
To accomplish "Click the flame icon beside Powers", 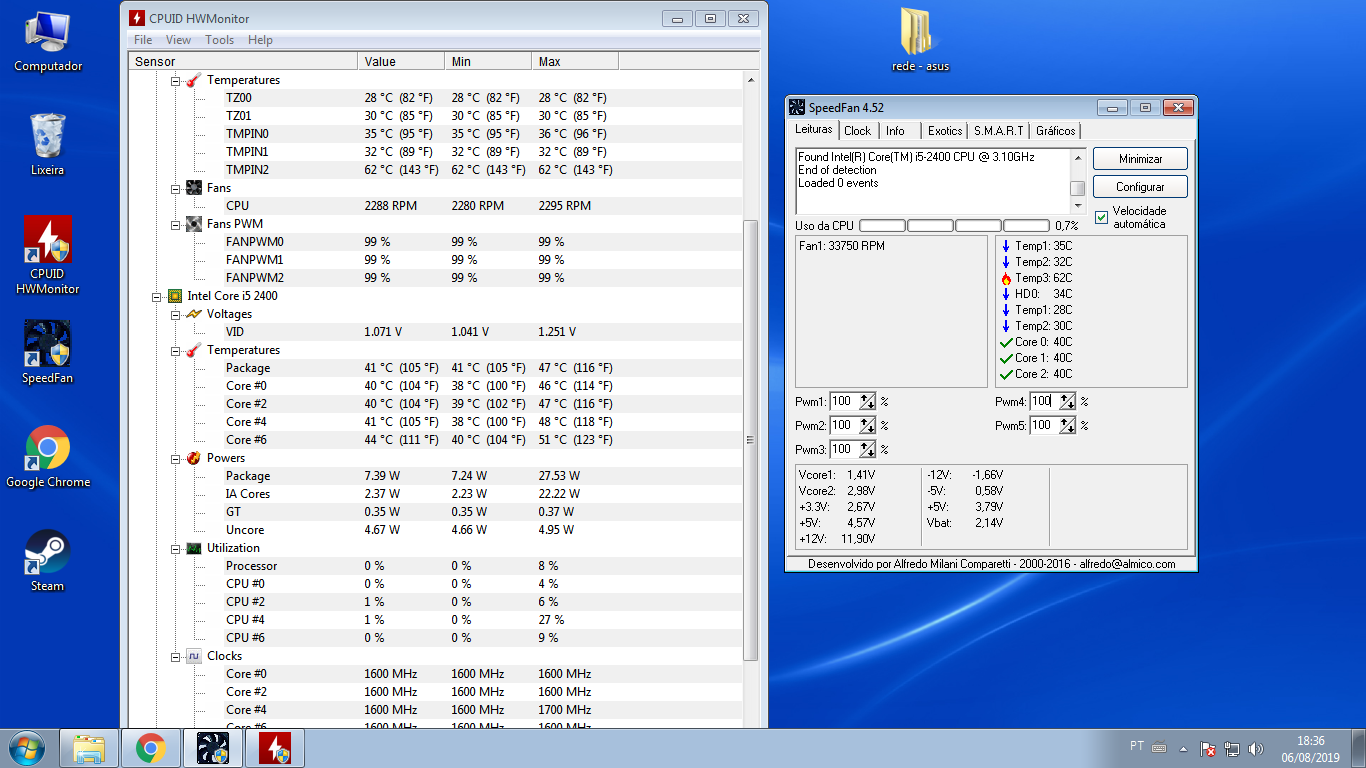I will pos(194,458).
